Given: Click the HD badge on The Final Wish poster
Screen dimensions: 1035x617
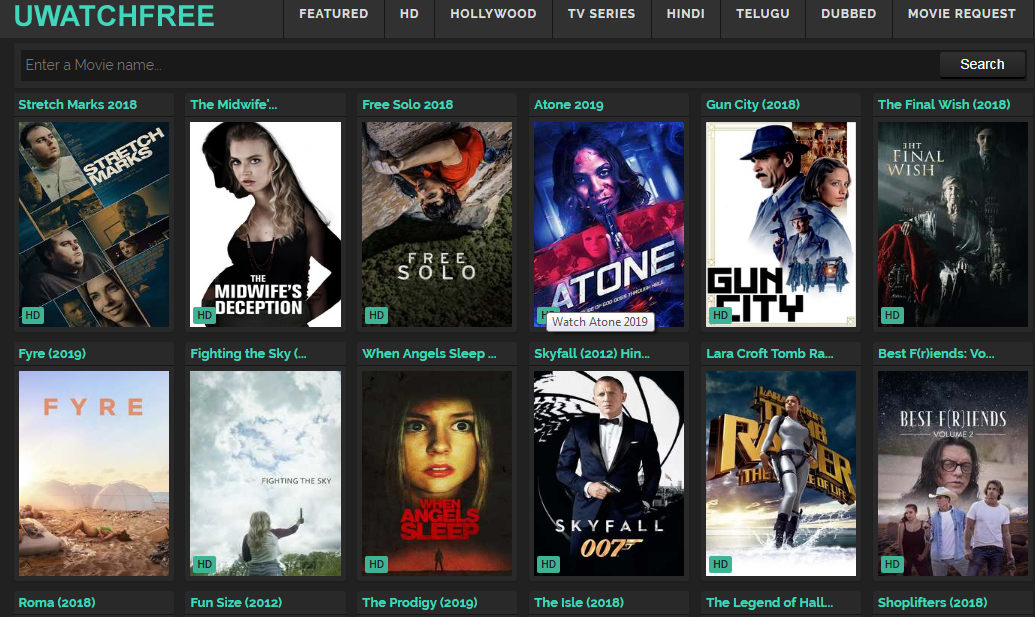Looking at the screenshot, I should pyautogui.click(x=892, y=315).
